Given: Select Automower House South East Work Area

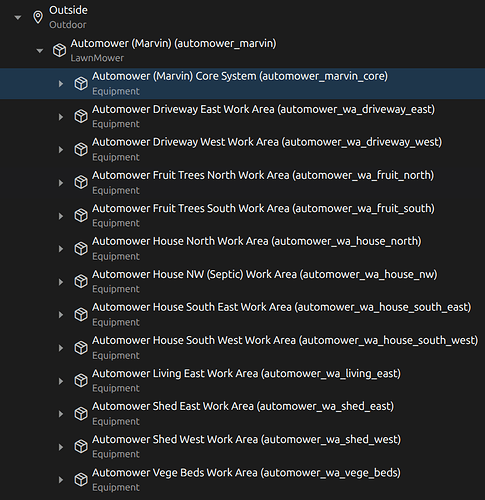Looking at the screenshot, I should click(282, 314).
